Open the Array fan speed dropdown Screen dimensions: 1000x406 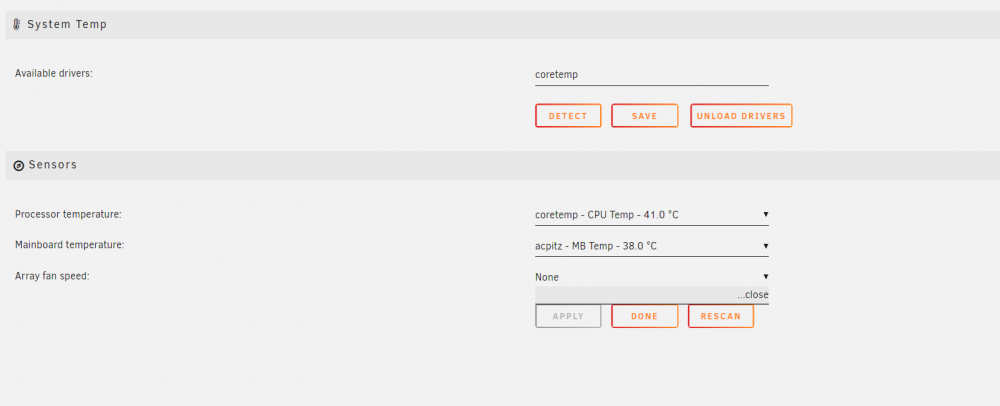[x=652, y=277]
